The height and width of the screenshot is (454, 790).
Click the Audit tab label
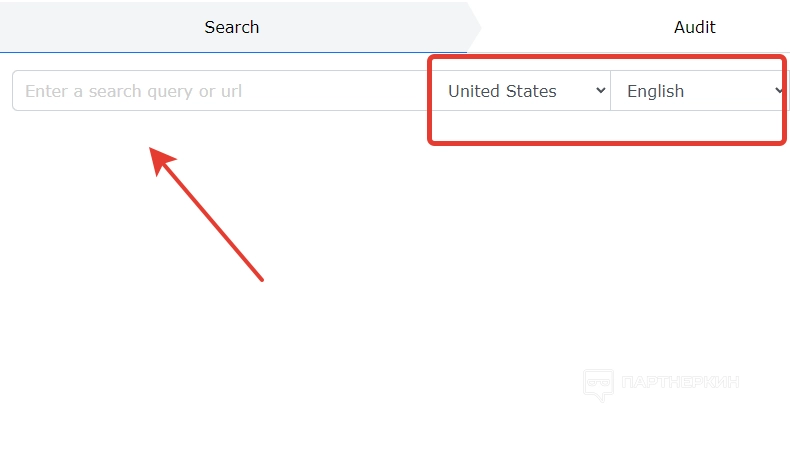pyautogui.click(x=694, y=27)
